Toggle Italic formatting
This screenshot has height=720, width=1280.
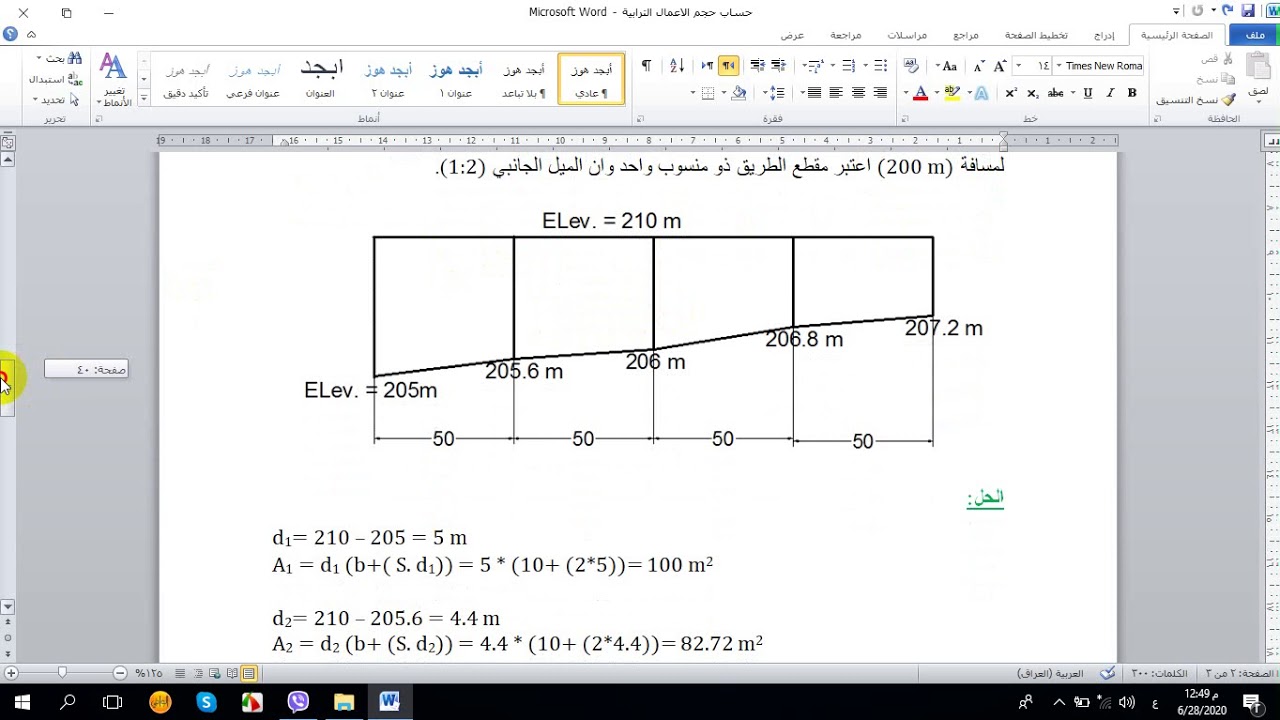(x=1110, y=93)
